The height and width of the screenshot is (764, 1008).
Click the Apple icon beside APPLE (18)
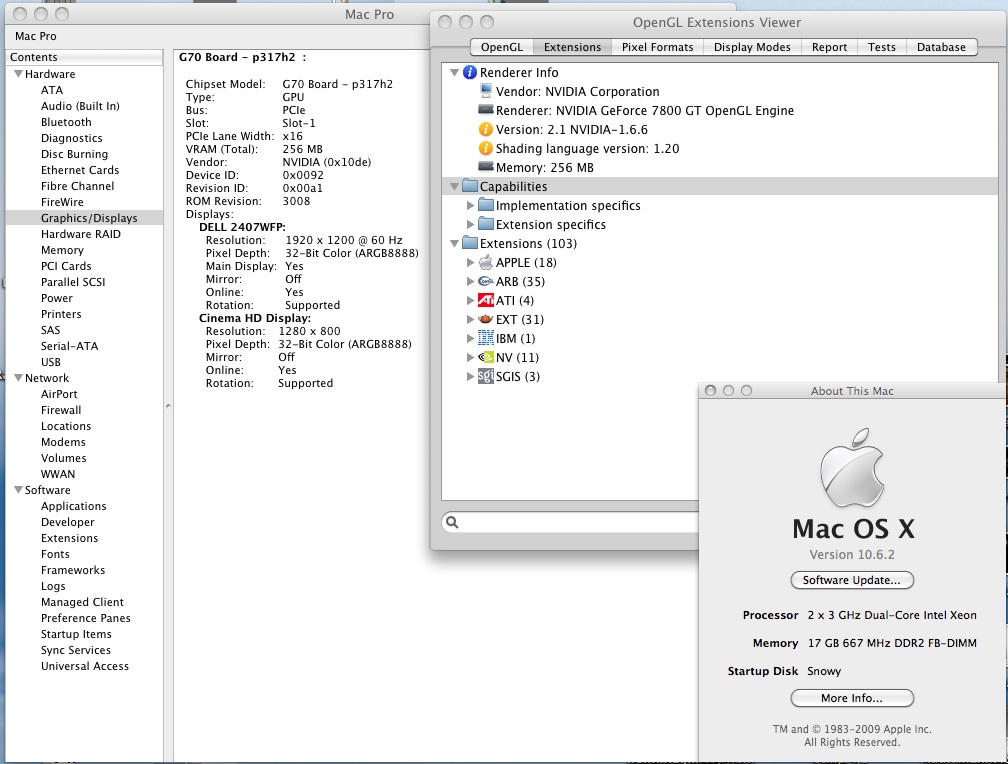click(486, 262)
